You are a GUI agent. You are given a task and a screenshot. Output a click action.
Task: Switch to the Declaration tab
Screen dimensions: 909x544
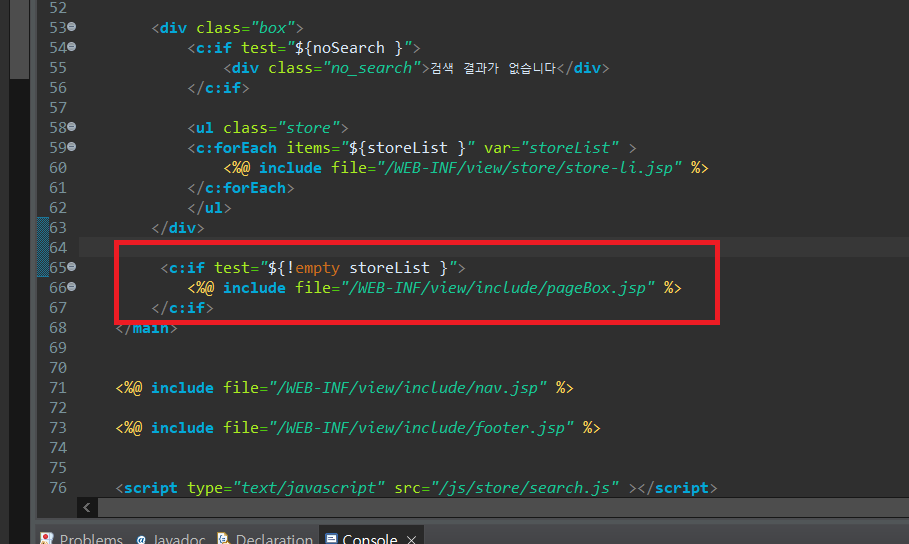point(266,538)
